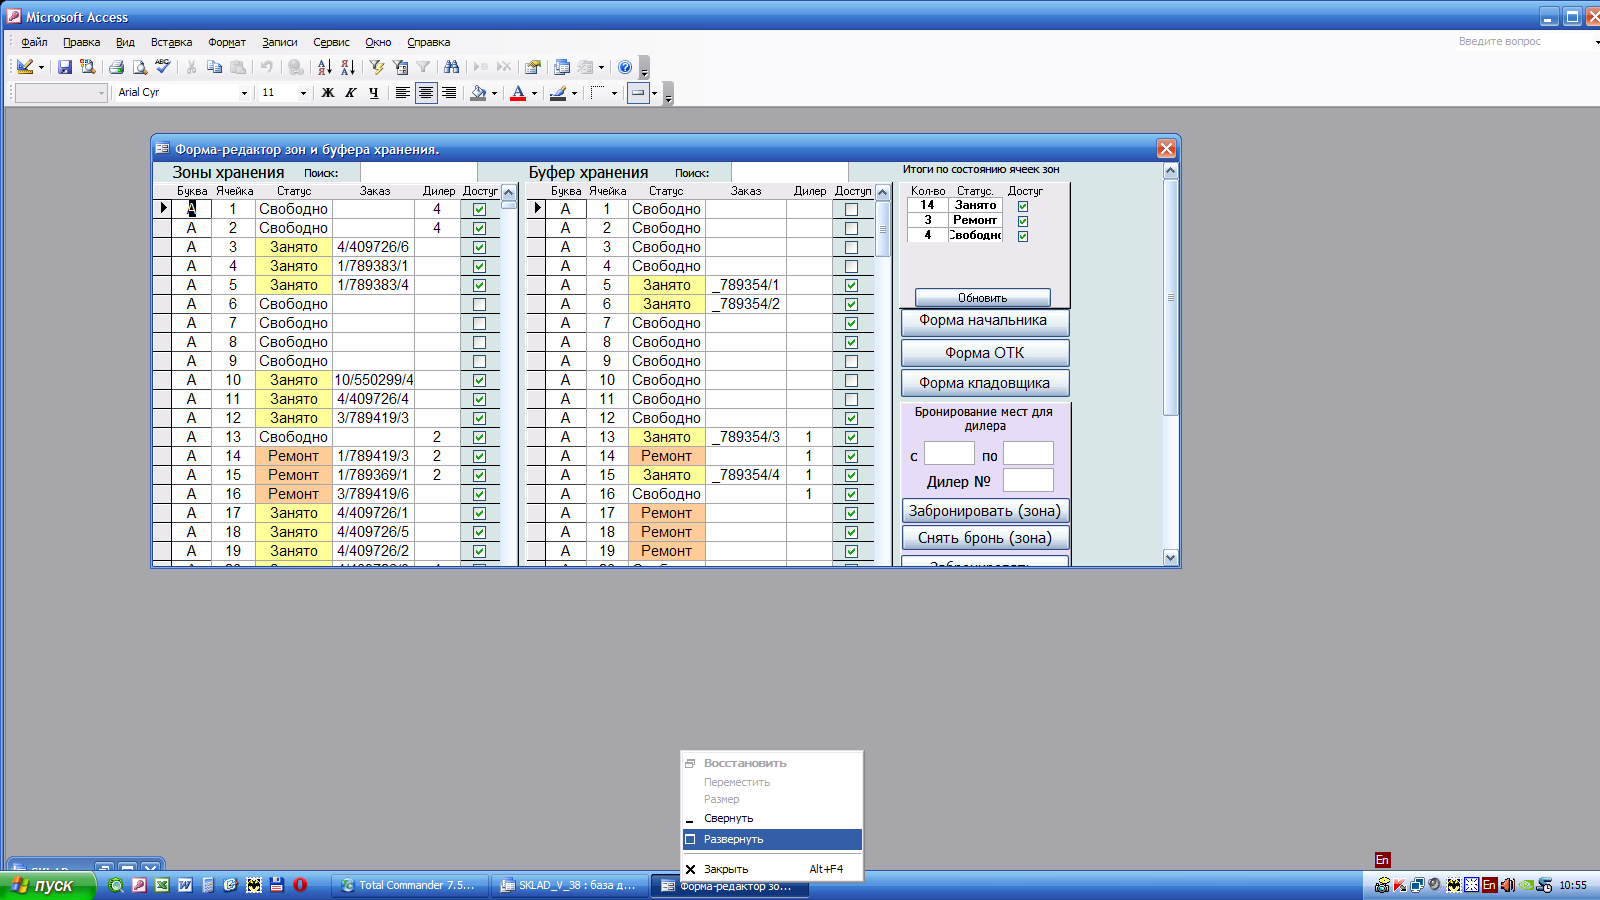The height and width of the screenshot is (900, 1600).
Task: Click the Find binoculars icon
Action: coord(452,67)
